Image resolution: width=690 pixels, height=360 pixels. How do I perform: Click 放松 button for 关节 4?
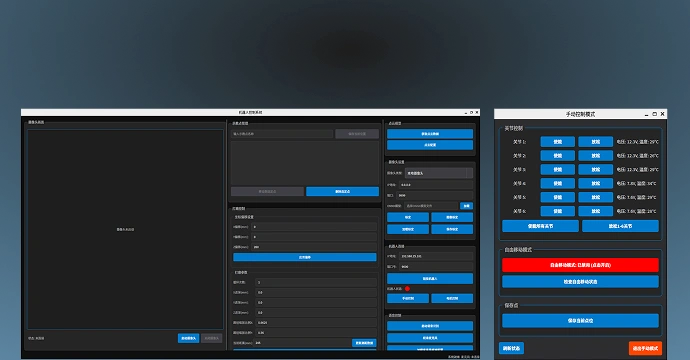595,183
